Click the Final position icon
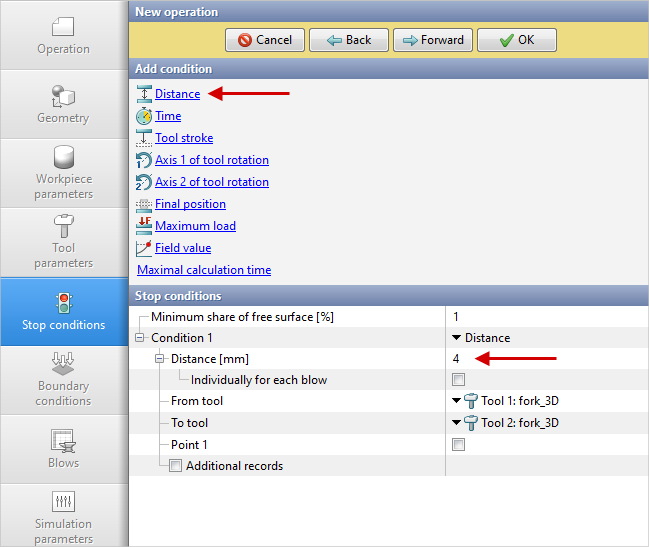This screenshot has width=649, height=547. click(144, 204)
